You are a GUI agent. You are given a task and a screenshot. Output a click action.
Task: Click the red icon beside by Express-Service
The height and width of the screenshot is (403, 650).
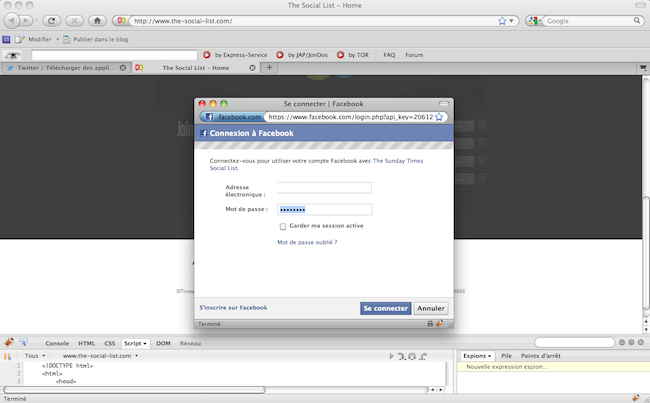(x=206, y=55)
